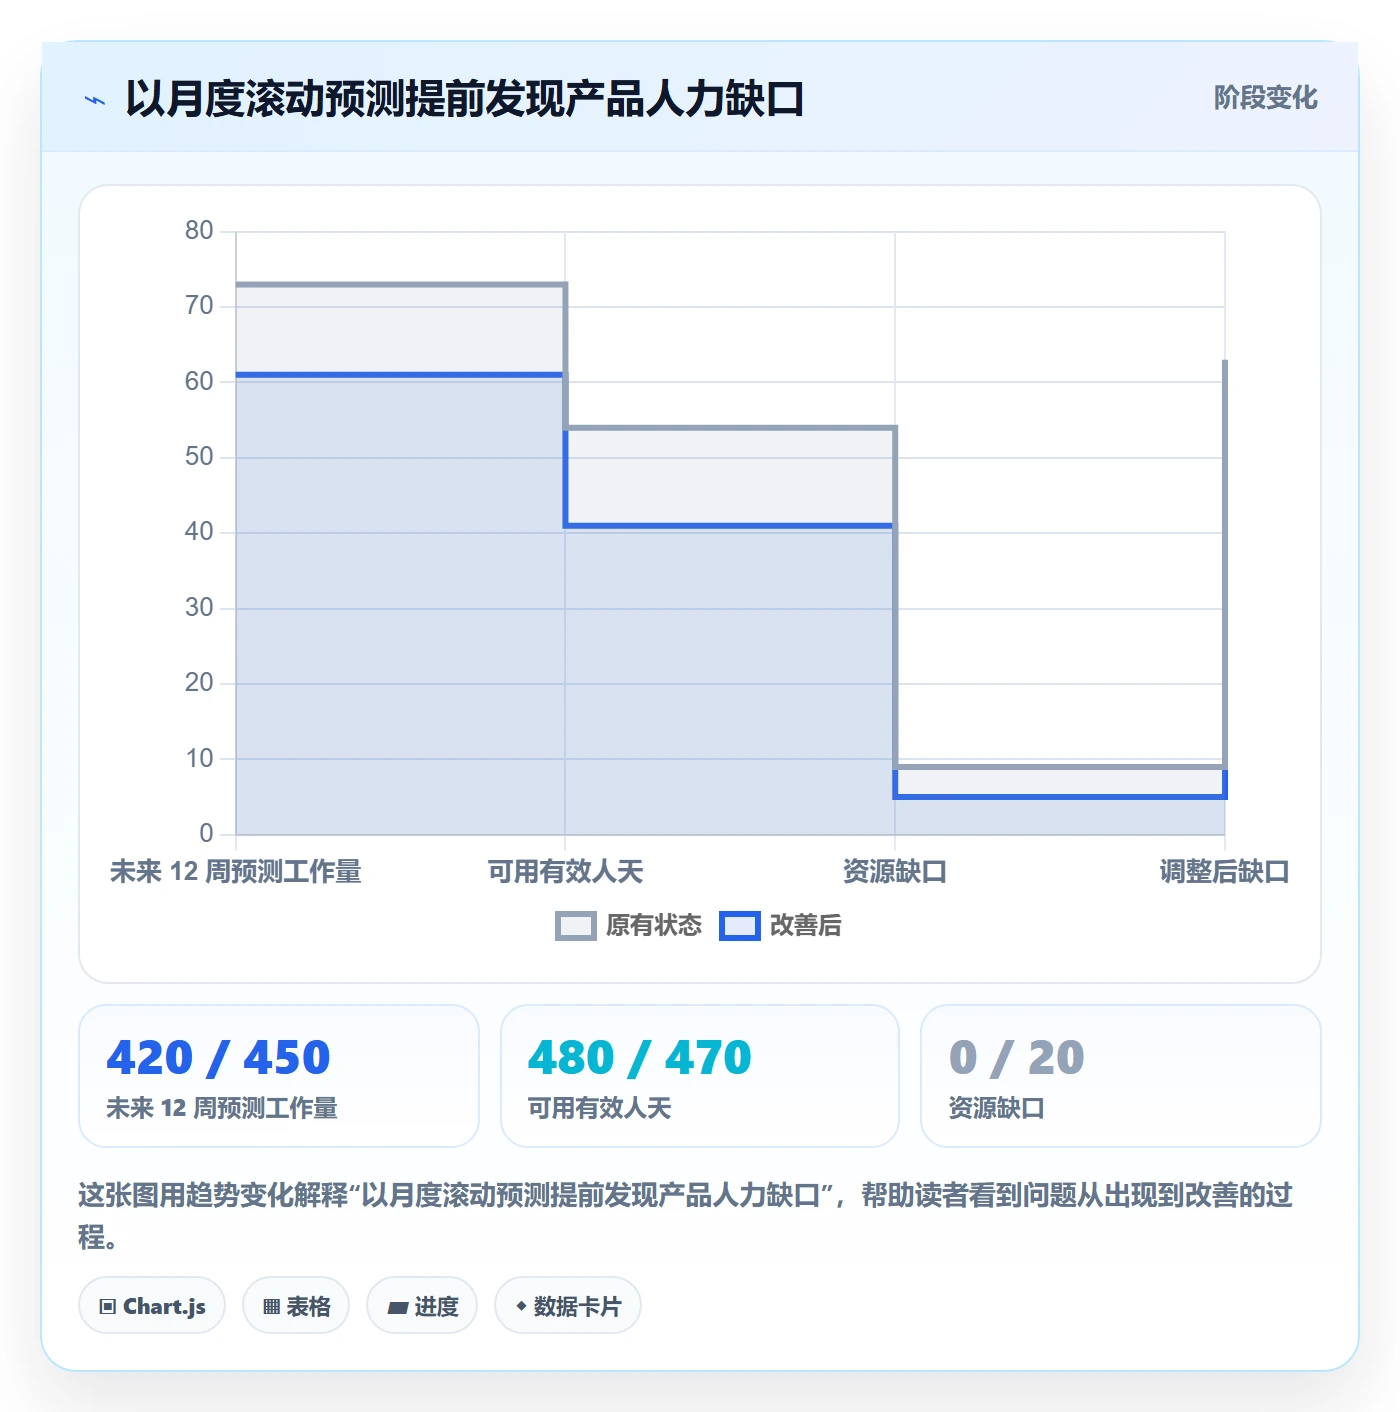Toggle the 改善后 legend swatch
Image resolution: width=1400 pixels, height=1412 pixels.
[x=739, y=926]
